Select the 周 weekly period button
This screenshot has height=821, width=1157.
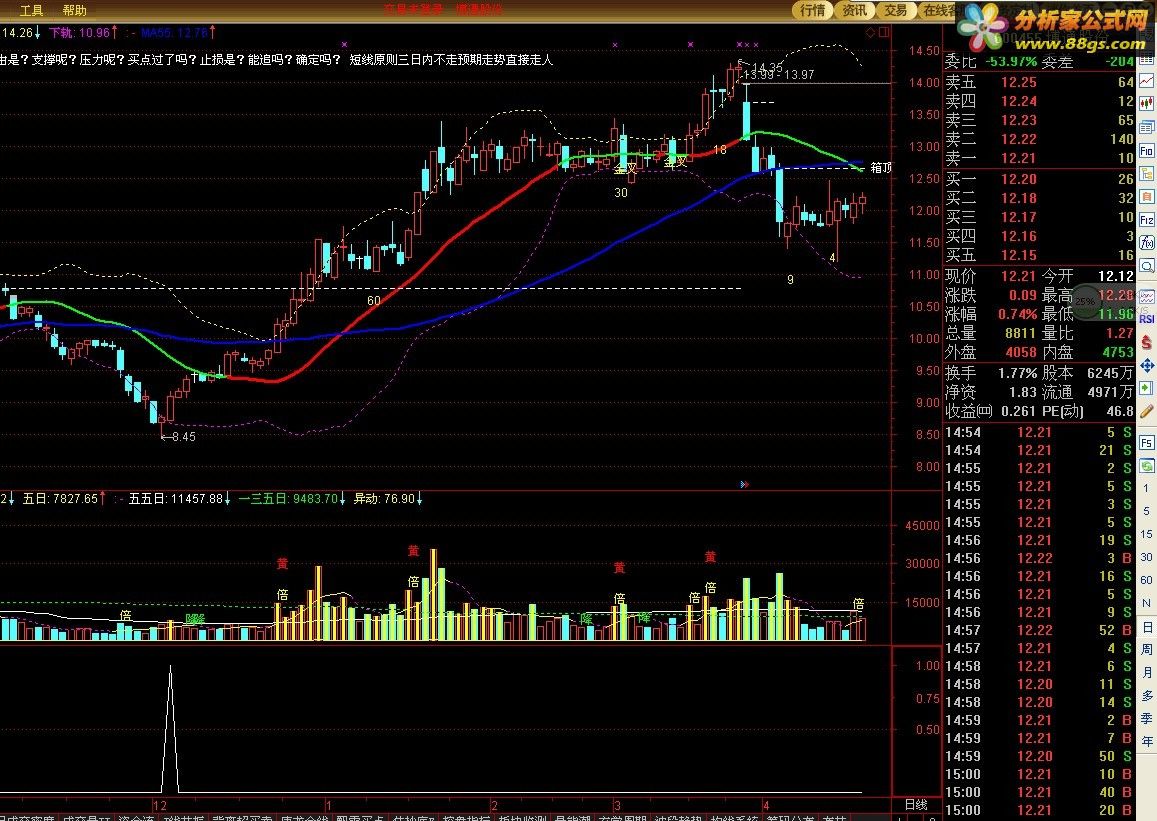pyautogui.click(x=1147, y=650)
